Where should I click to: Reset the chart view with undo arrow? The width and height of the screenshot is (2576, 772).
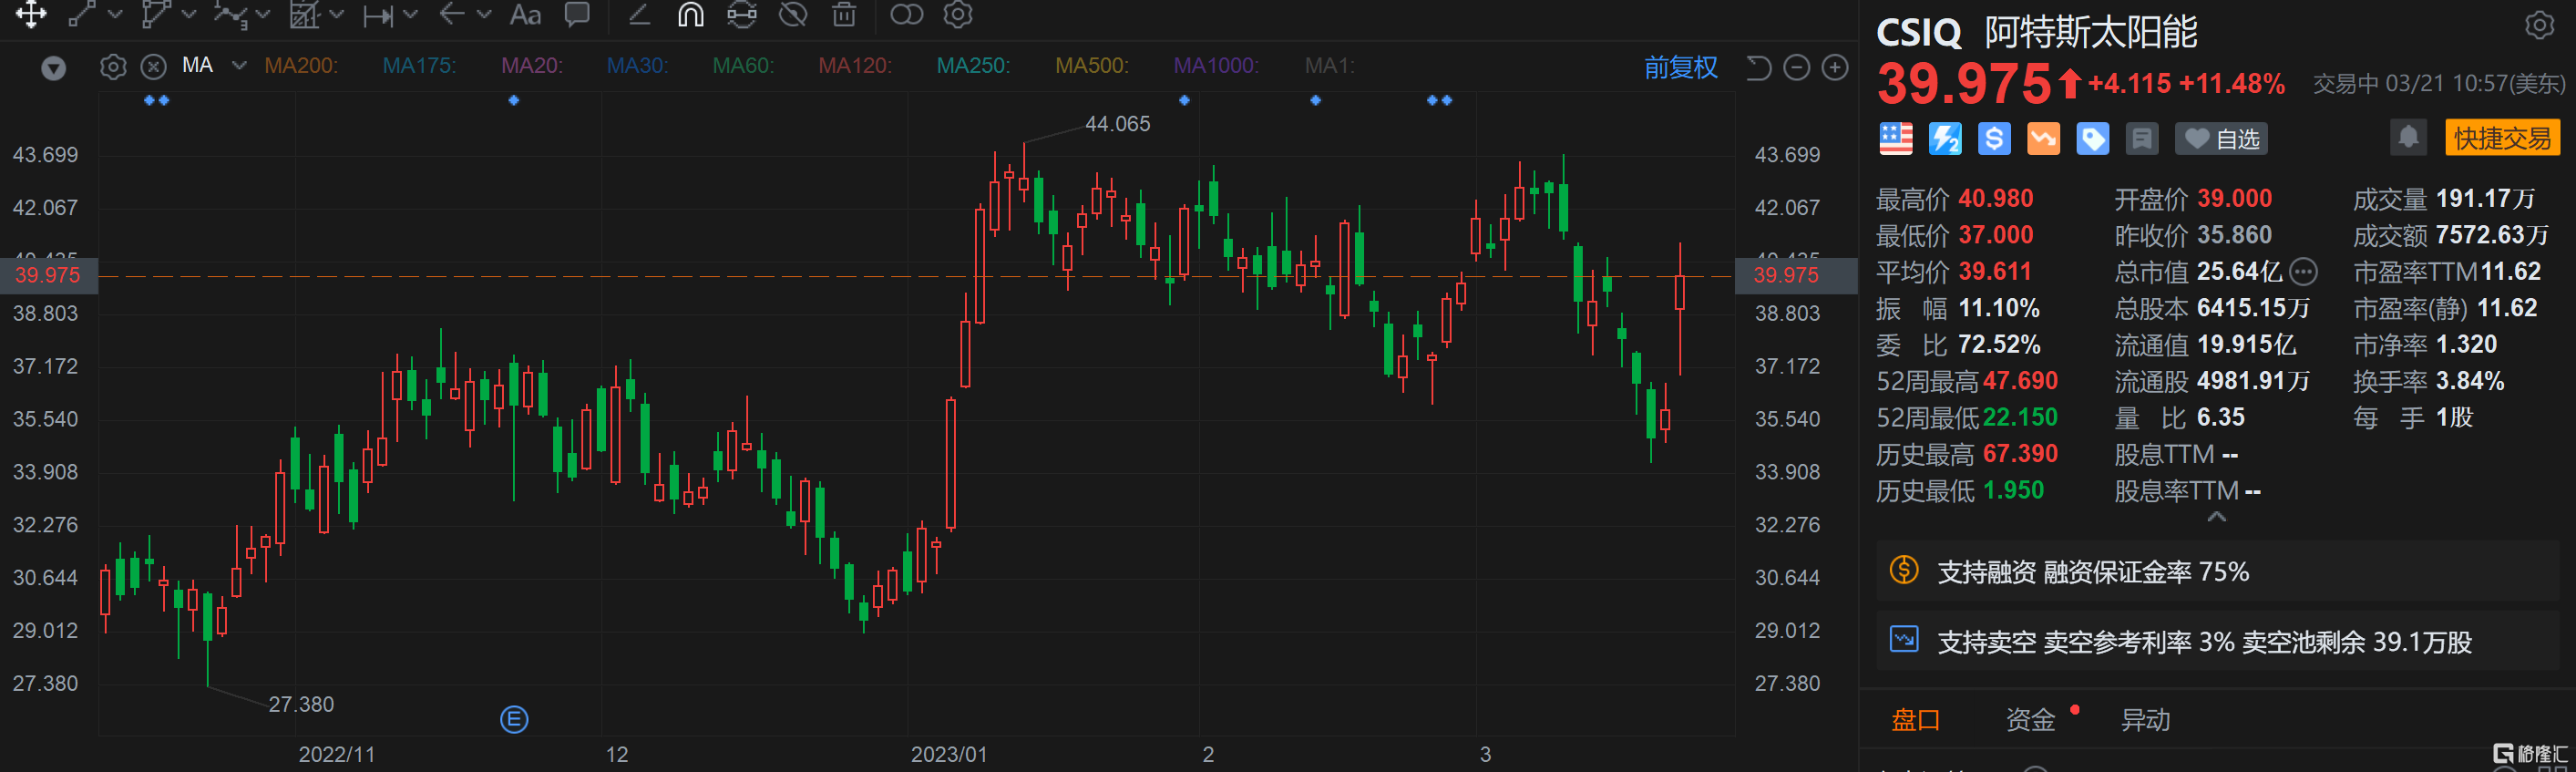[1758, 67]
